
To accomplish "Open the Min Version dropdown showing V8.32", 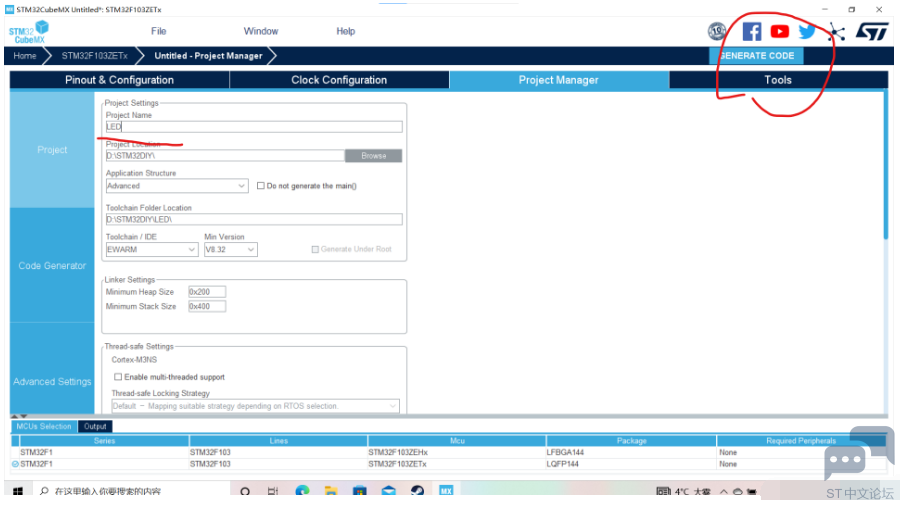I will 230,249.
